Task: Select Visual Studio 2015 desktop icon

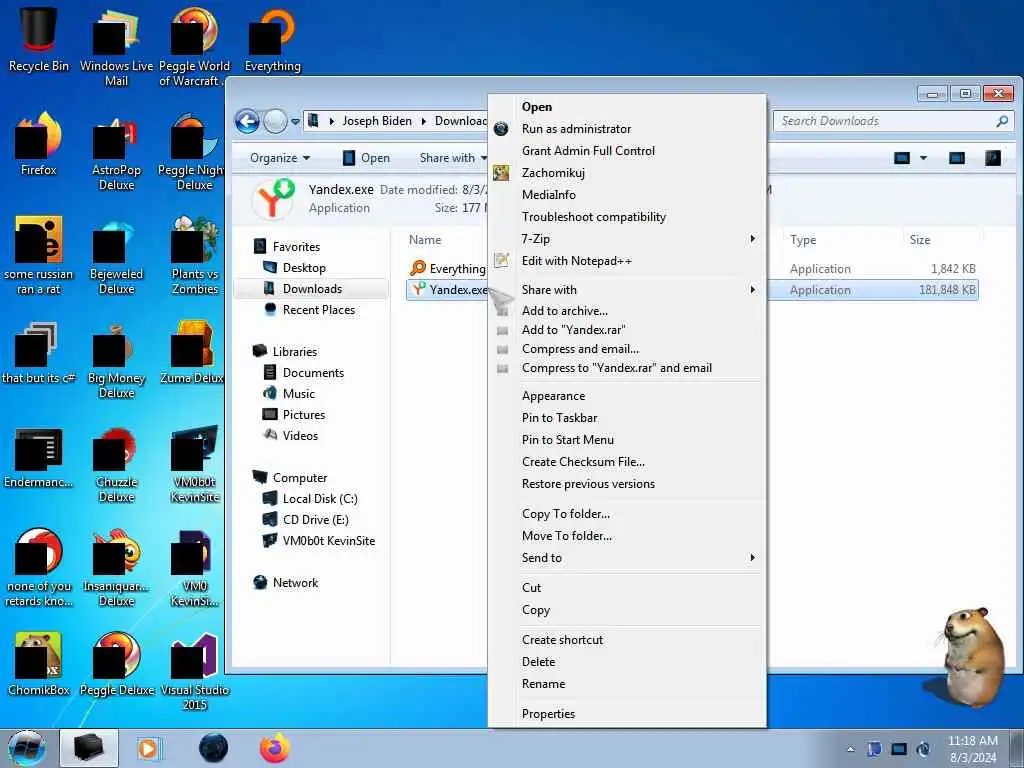Action: coord(195,671)
